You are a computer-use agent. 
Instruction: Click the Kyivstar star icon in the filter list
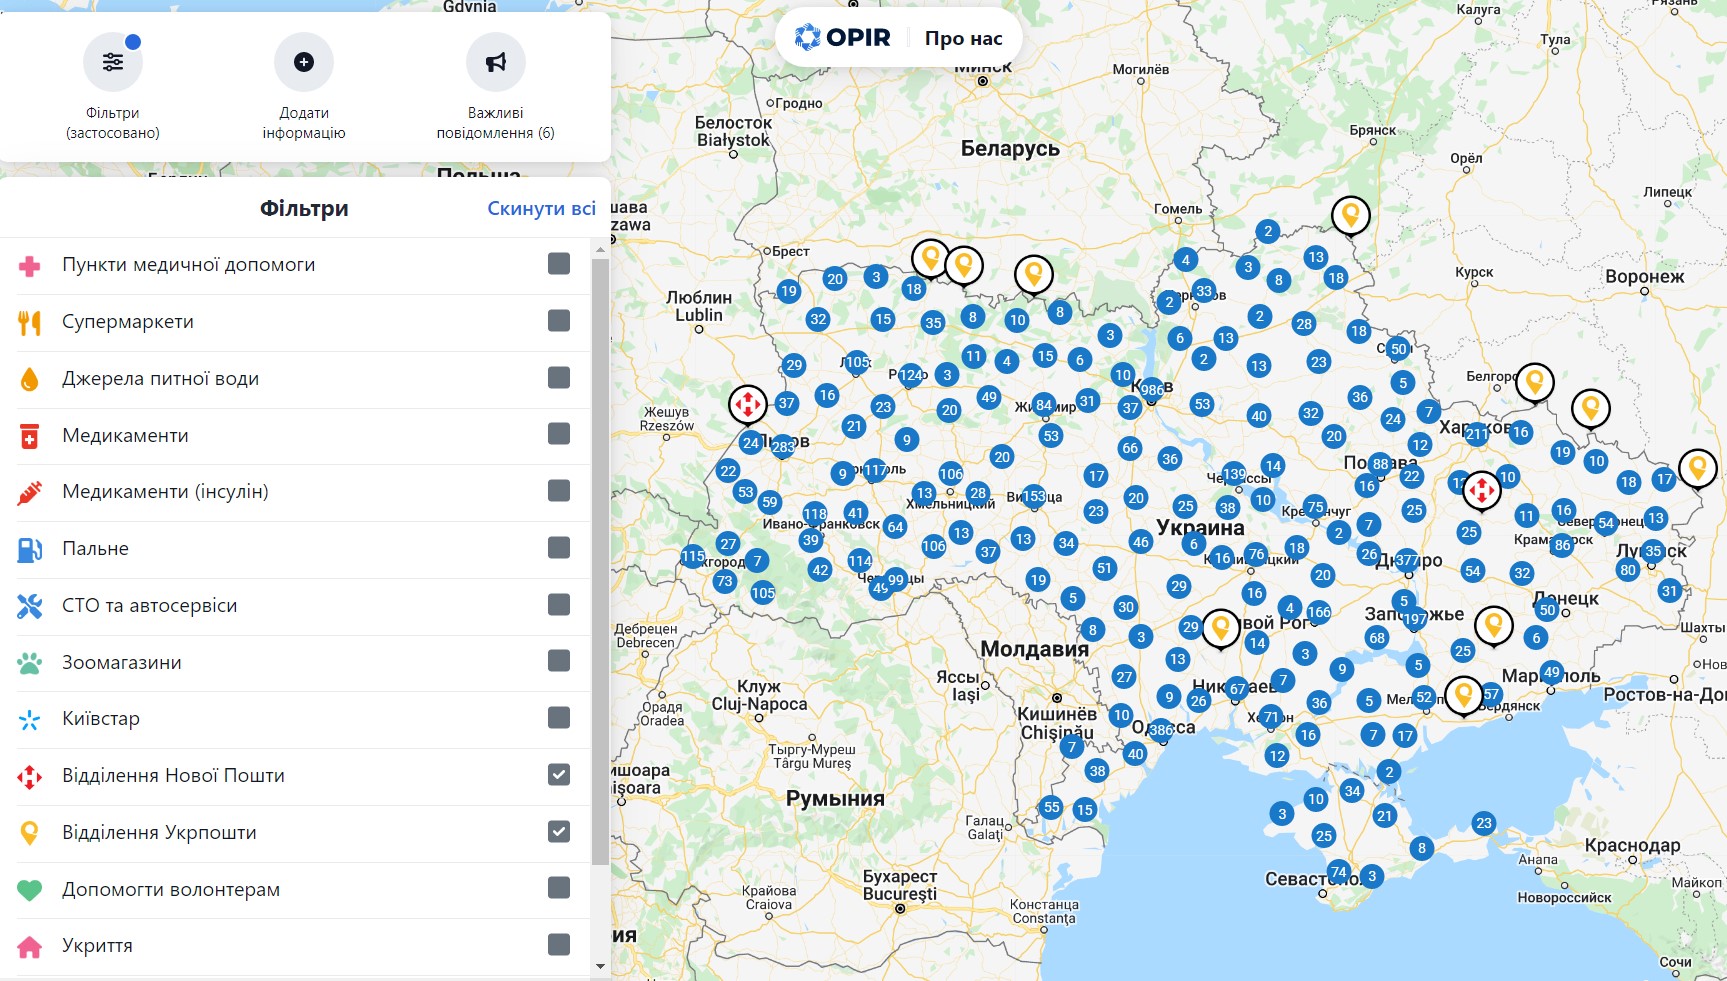coord(31,718)
